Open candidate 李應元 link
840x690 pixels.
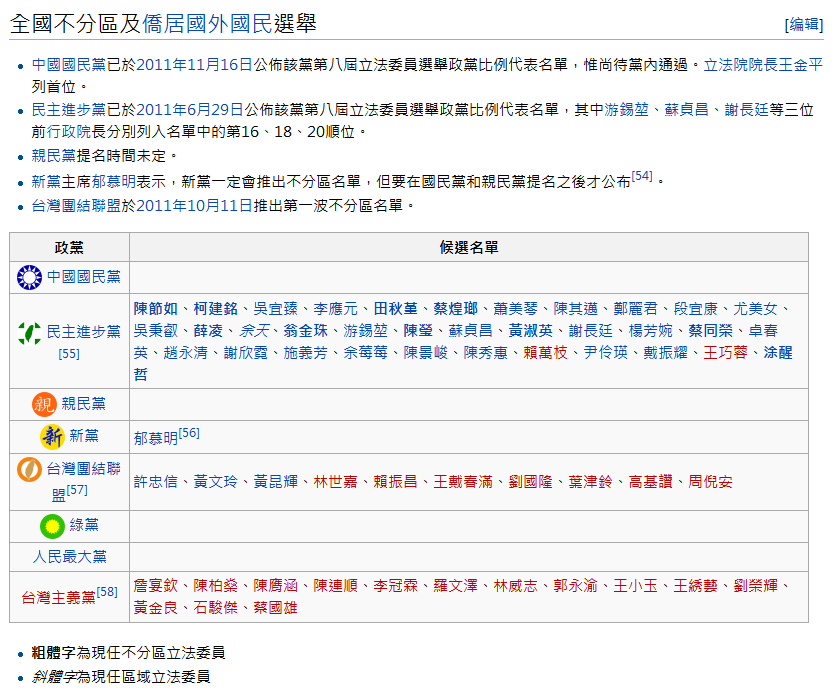(336, 309)
